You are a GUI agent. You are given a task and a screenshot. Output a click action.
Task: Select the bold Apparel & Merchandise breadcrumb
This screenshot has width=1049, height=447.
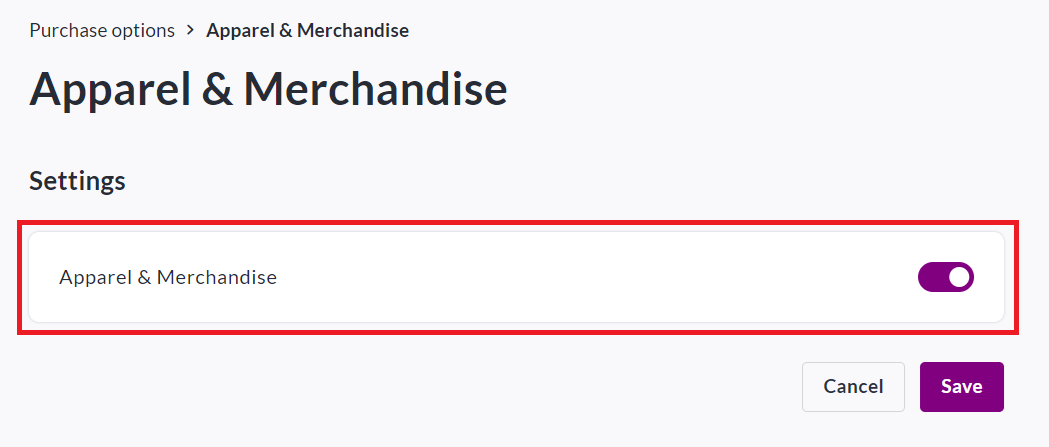coord(307,30)
